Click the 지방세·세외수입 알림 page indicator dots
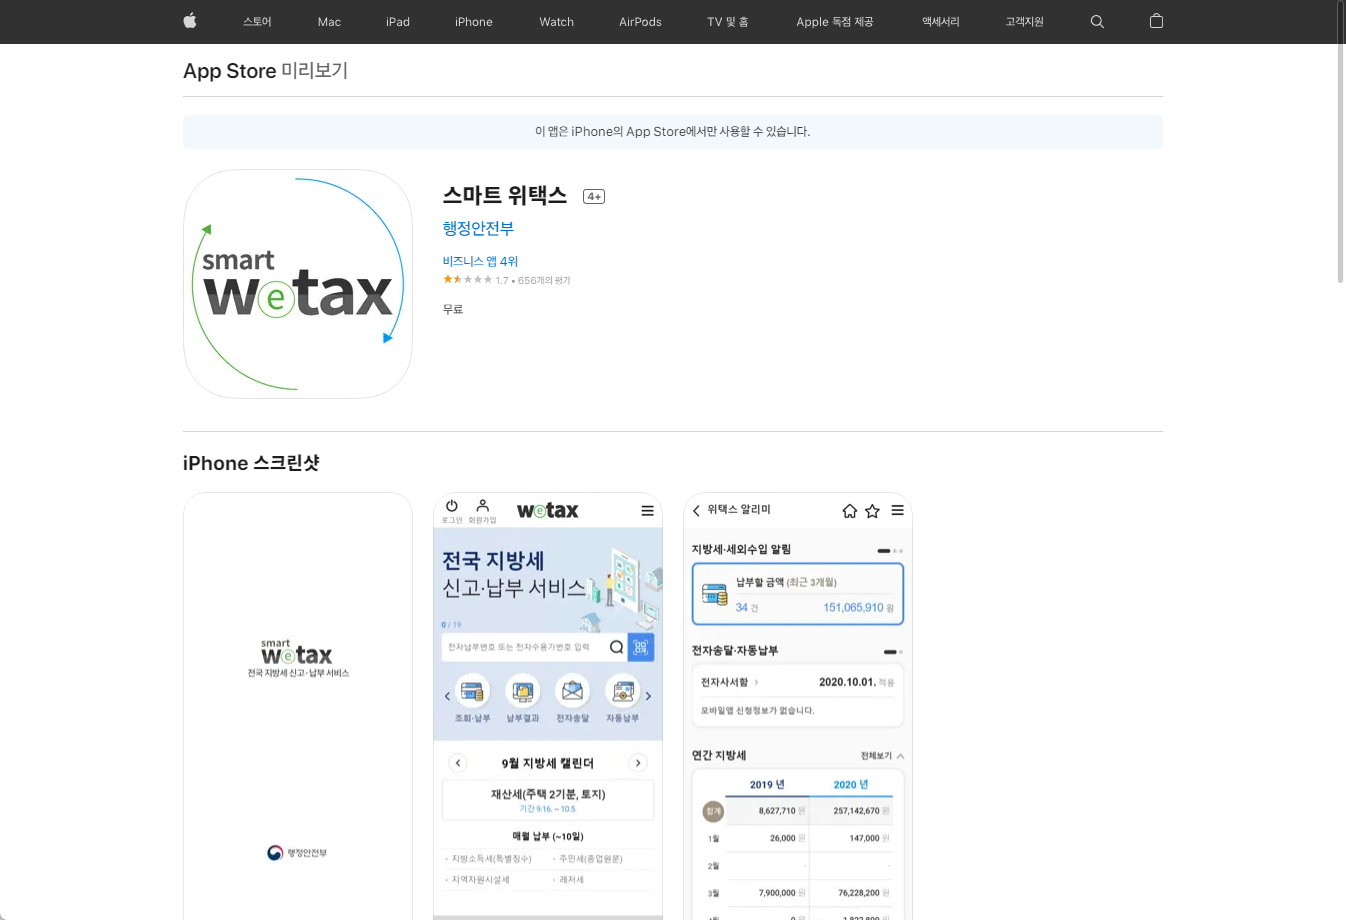Image resolution: width=1346 pixels, height=920 pixels. [890, 550]
